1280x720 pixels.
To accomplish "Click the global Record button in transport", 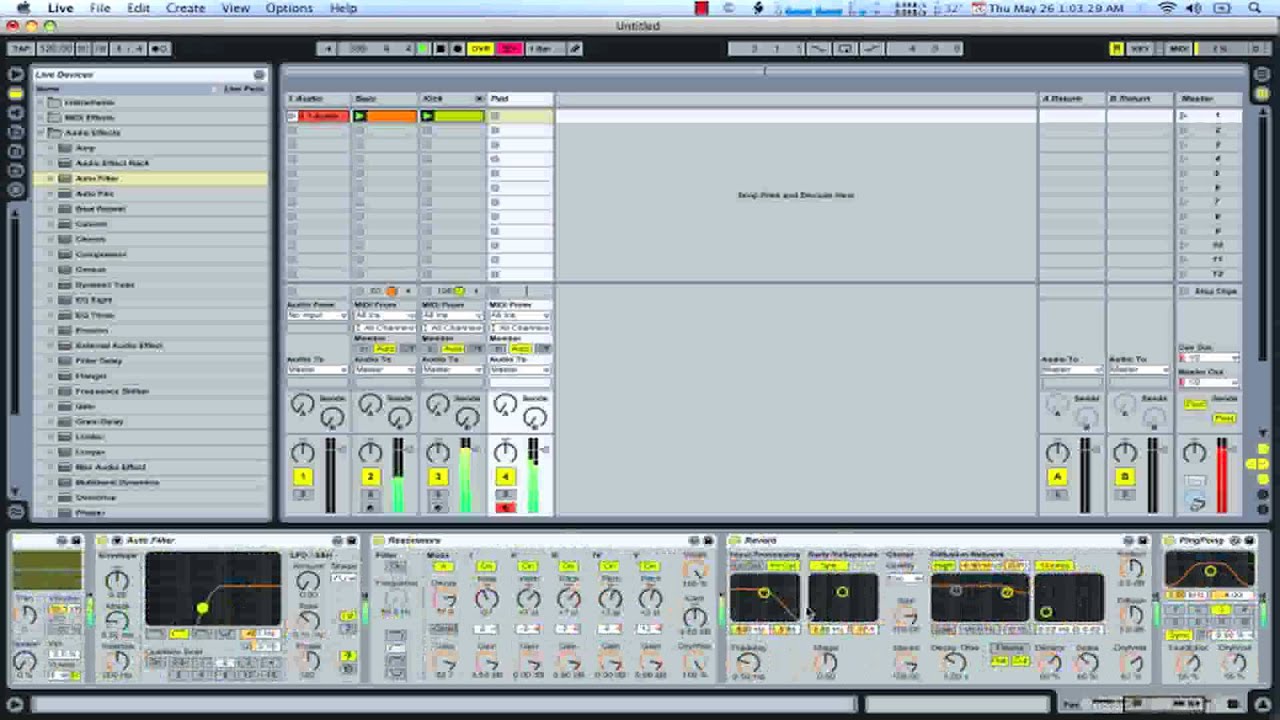I will 457,48.
